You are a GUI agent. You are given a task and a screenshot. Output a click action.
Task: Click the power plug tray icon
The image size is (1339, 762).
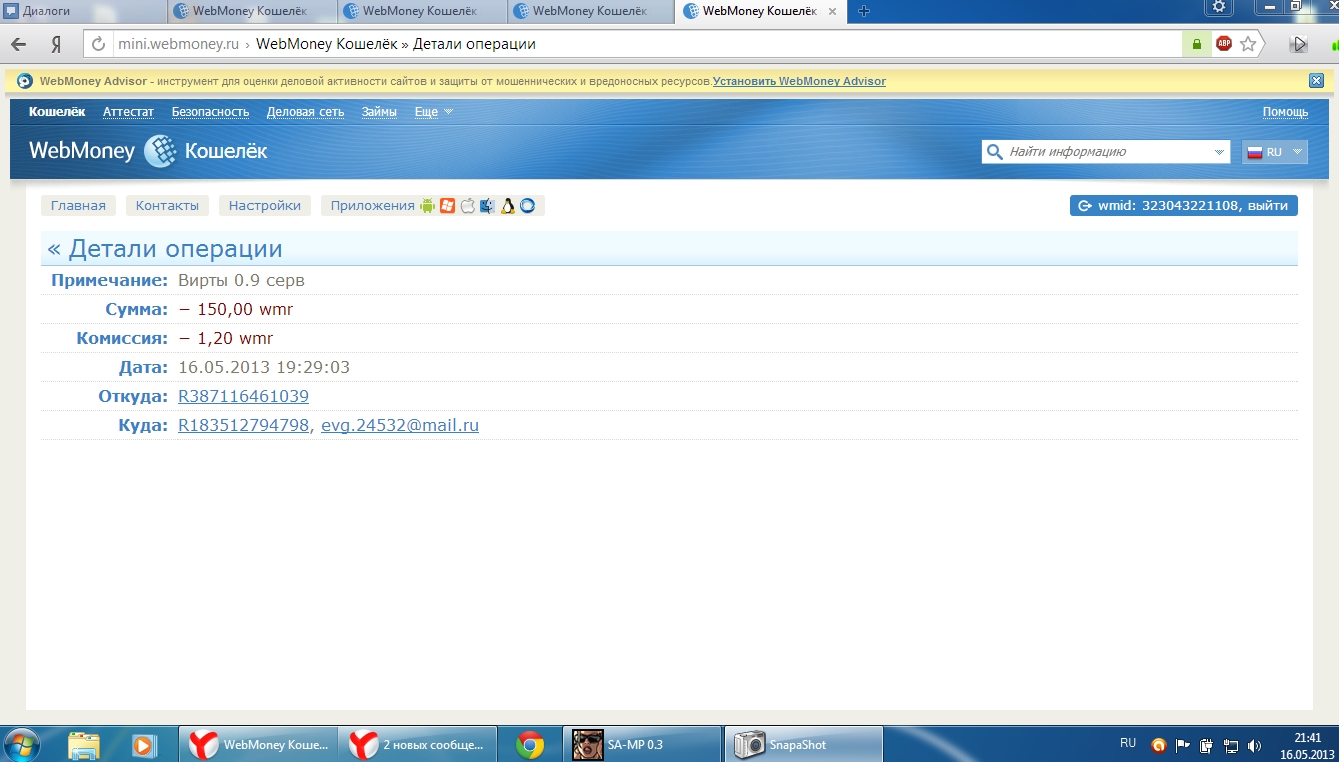1207,745
